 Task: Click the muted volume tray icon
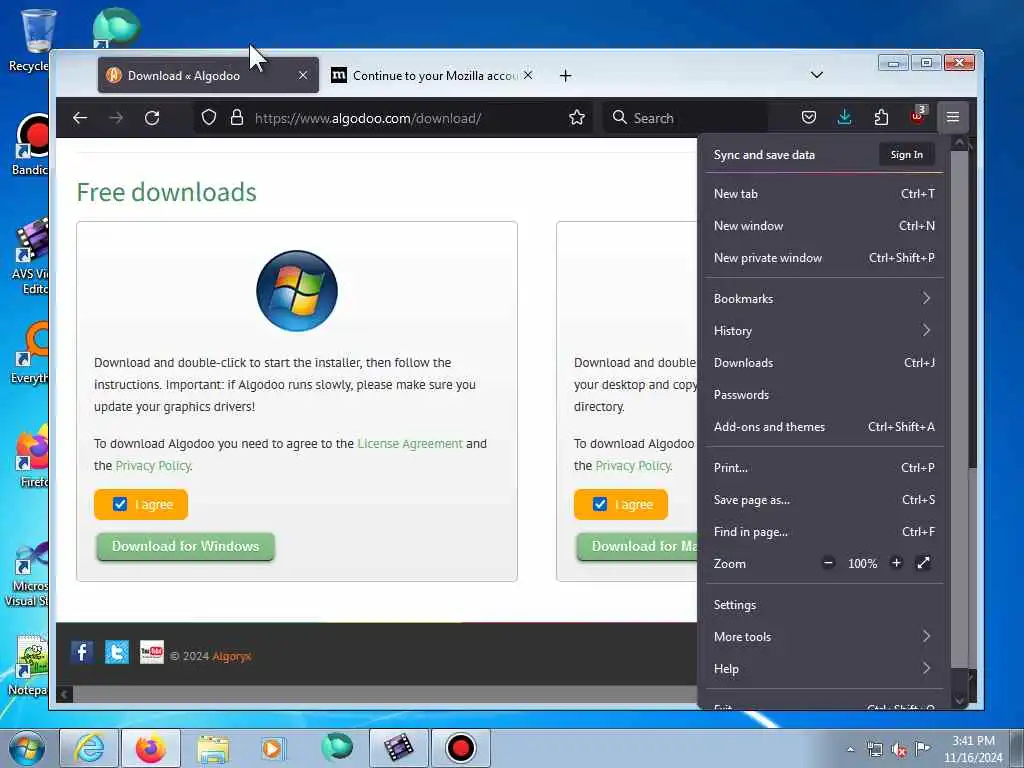[x=899, y=750]
